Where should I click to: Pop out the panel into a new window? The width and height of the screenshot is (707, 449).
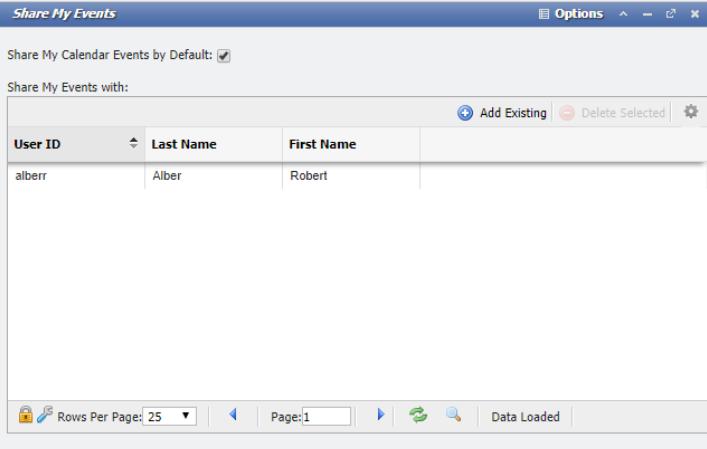pyautogui.click(x=671, y=14)
